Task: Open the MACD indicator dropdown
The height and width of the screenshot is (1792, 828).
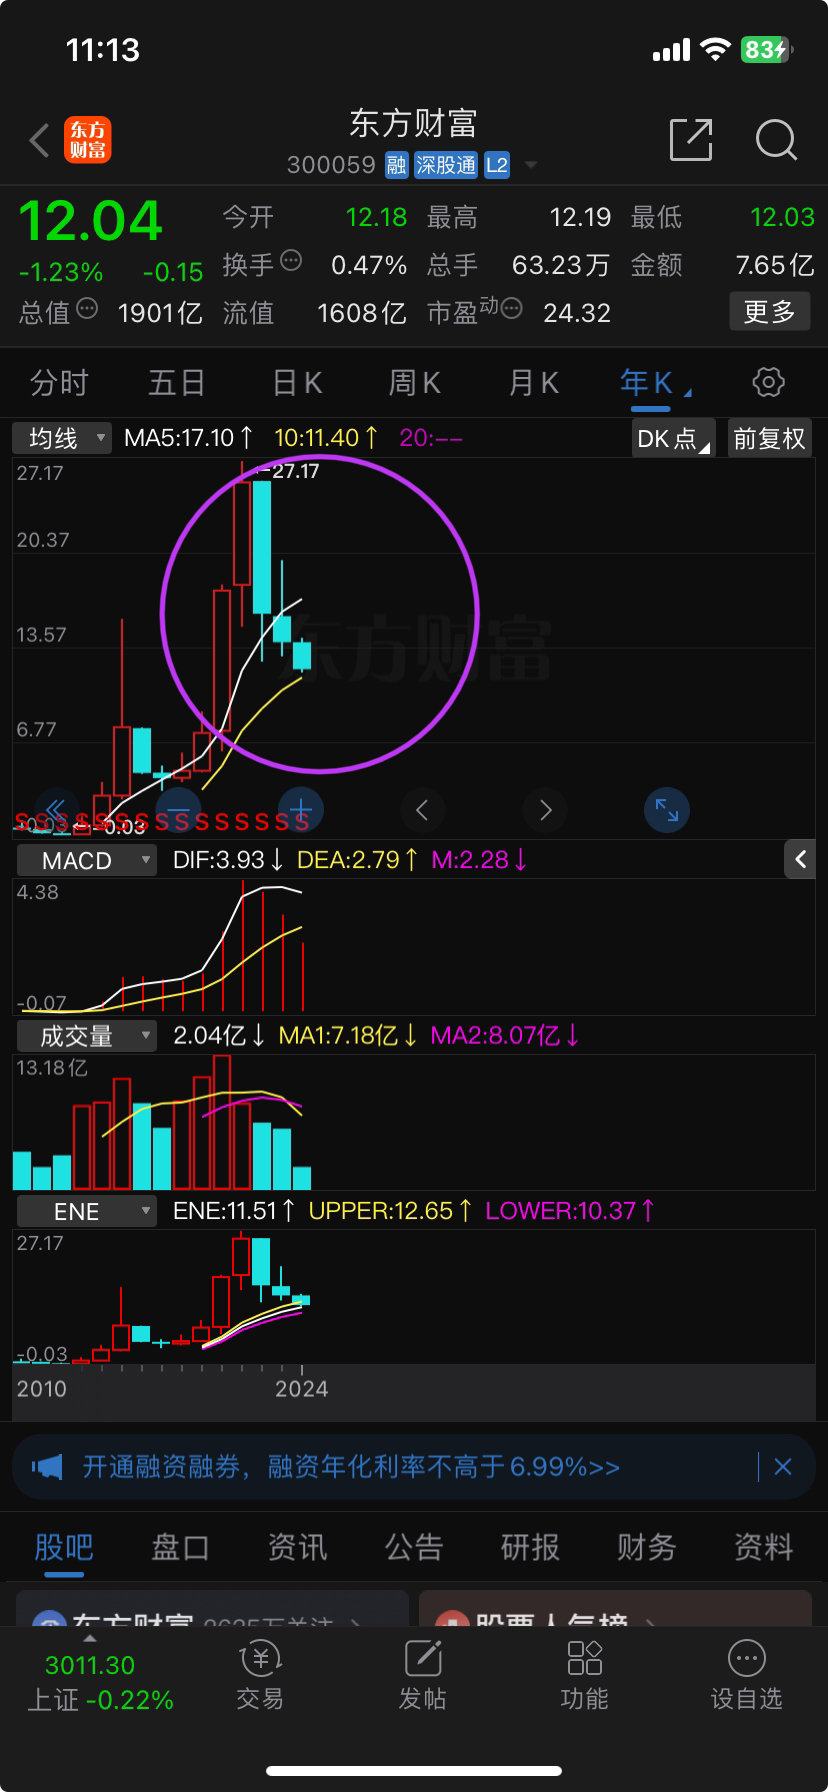Action: tap(86, 860)
